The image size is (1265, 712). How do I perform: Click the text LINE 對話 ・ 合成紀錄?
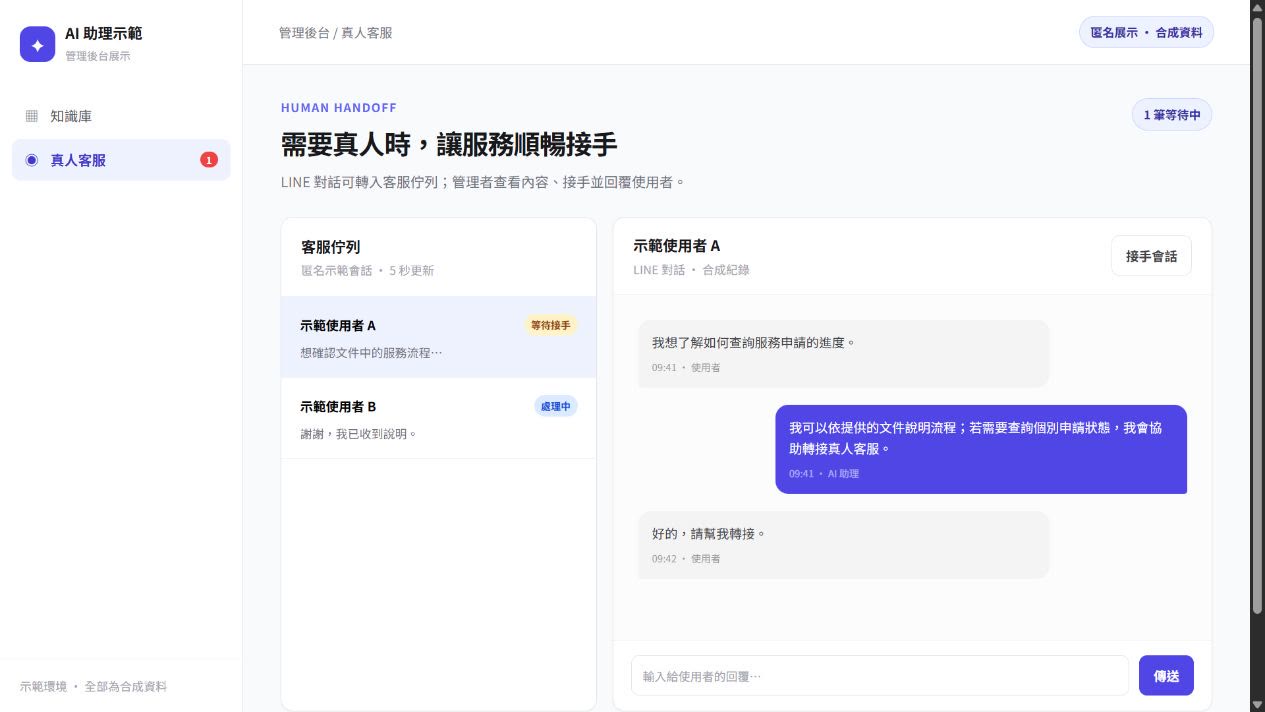pyautogui.click(x=691, y=270)
